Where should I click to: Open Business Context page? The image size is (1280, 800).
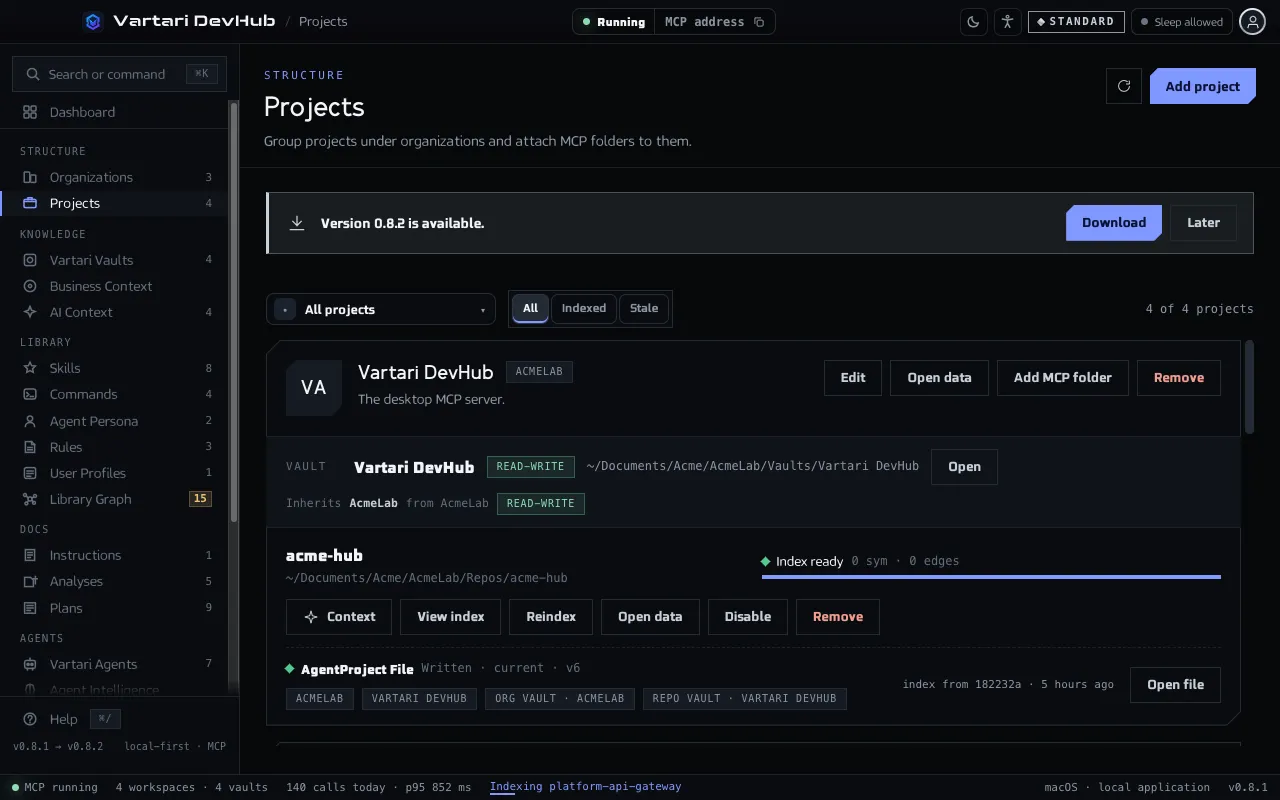pyautogui.click(x=115, y=286)
